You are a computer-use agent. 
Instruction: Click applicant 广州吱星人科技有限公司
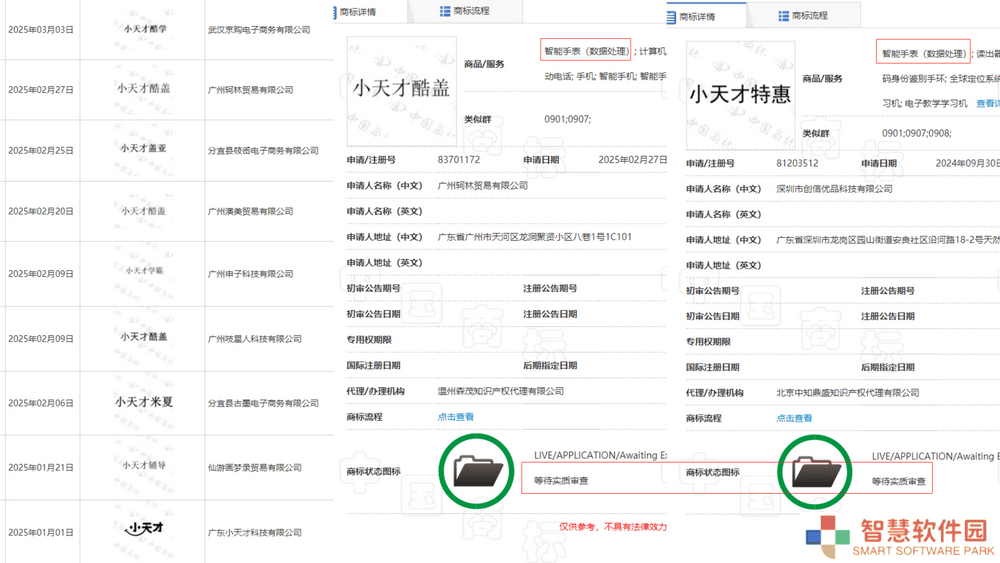[x=254, y=339]
